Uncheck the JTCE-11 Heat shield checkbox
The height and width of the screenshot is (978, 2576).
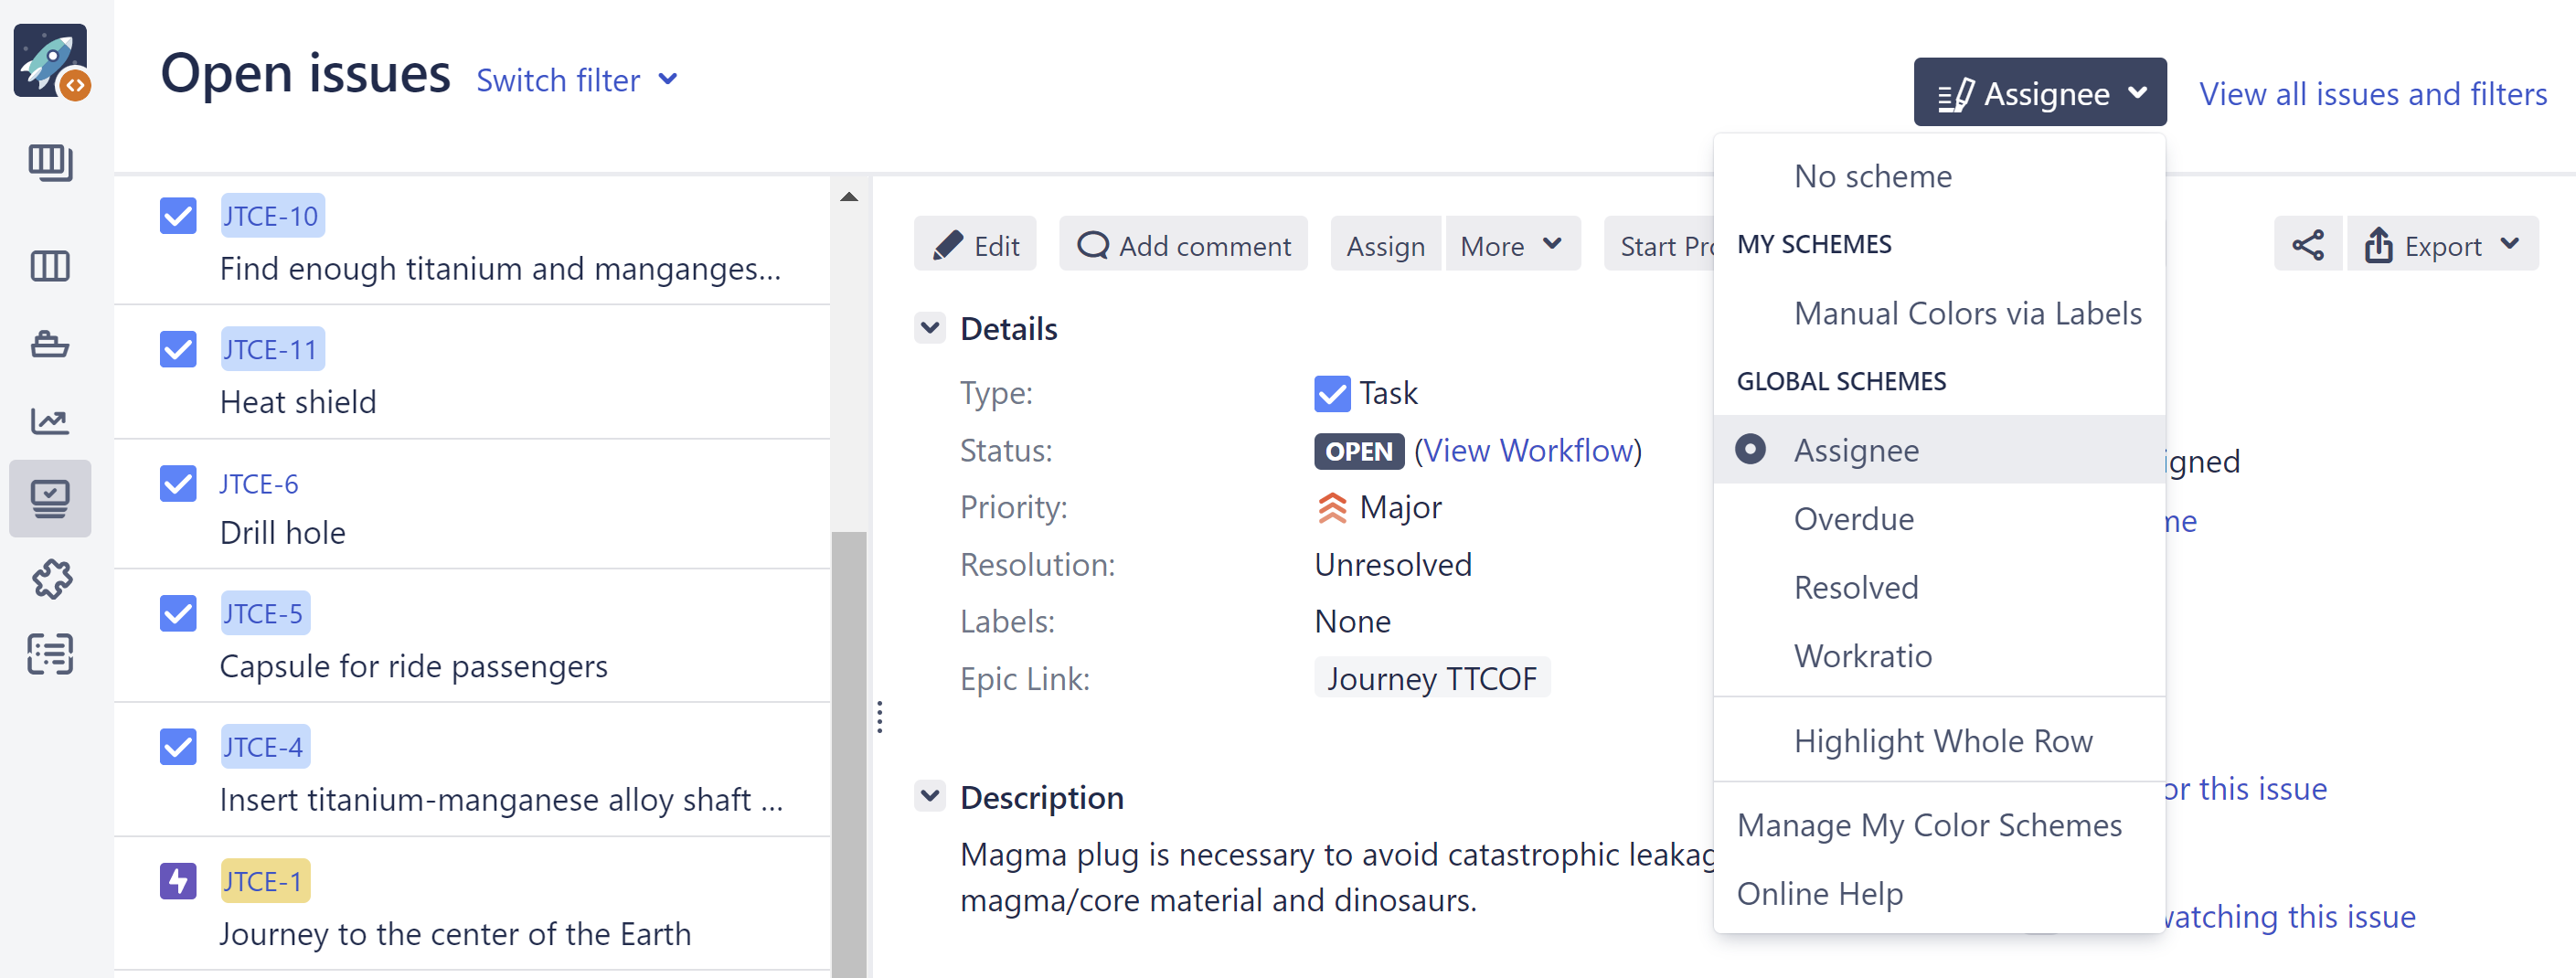click(x=177, y=349)
